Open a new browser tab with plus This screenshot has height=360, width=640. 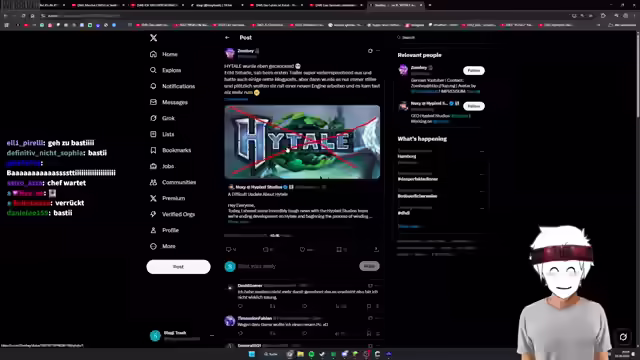(430, 5)
